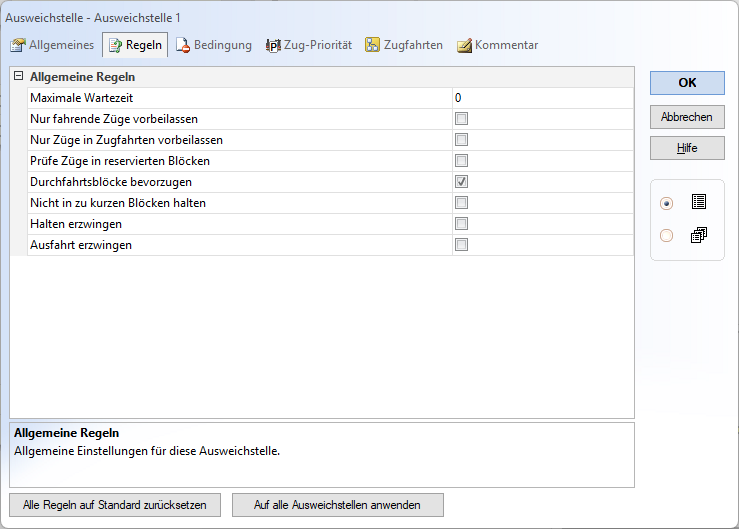Select the second view radio button
Viewport: 739px width, 529px height.
pos(667,236)
